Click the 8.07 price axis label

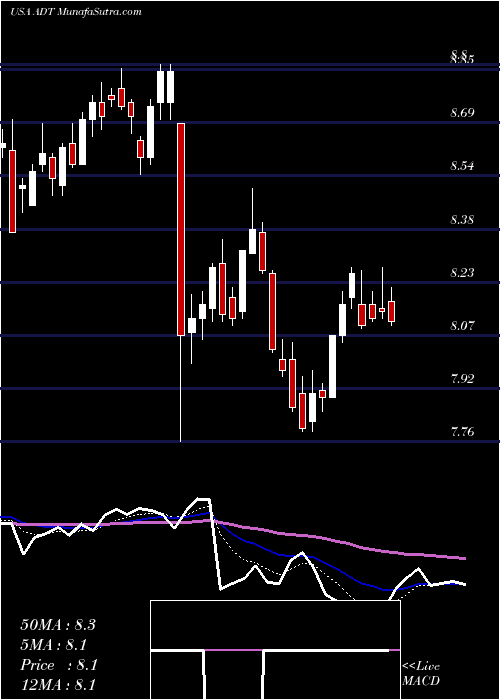[x=462, y=326]
